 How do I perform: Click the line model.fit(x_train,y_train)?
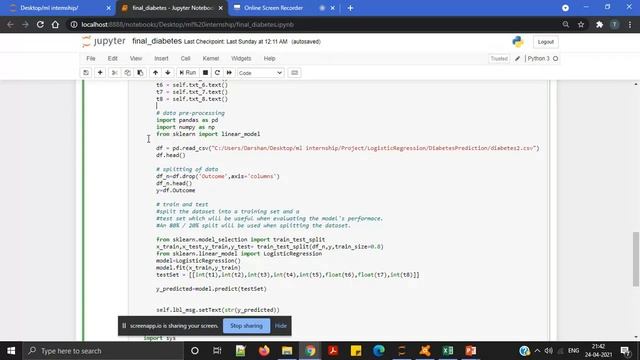click(198, 268)
